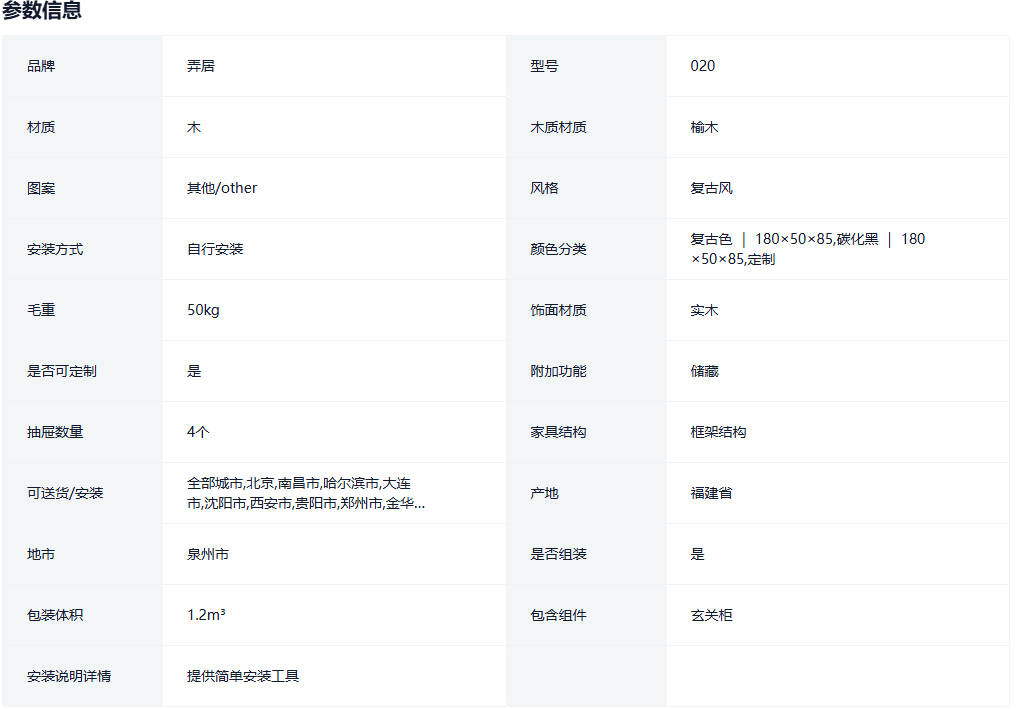
Task: Click the 提供简单安装工具 installation details text
Action: (243, 676)
